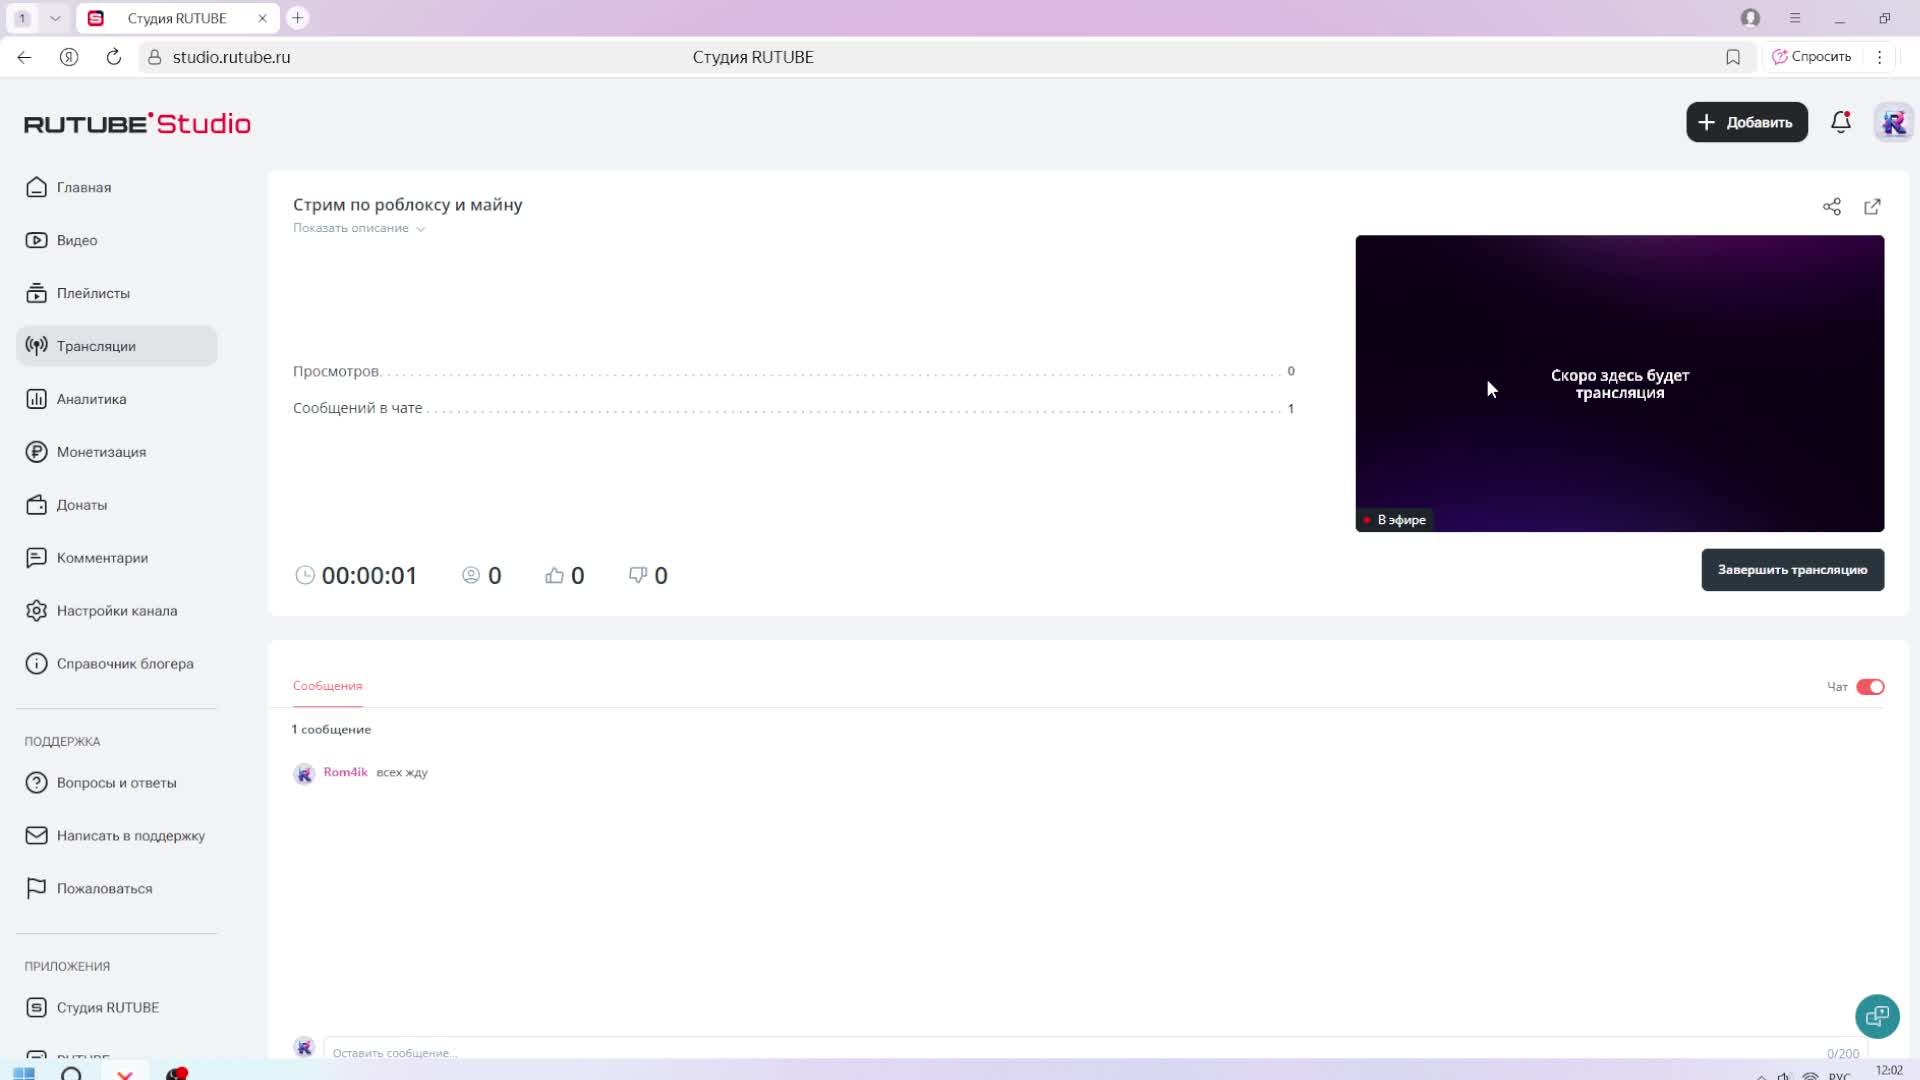
Task: Click the stream preview player thumbnail
Action: point(1619,383)
